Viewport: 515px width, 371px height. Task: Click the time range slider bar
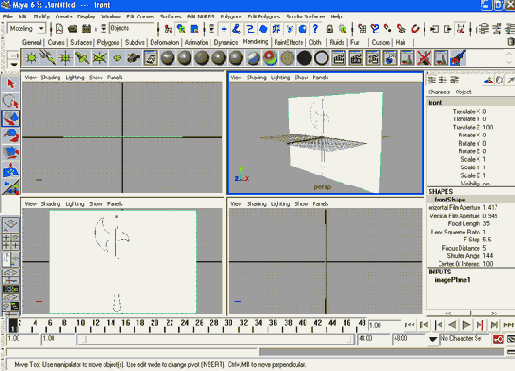click(215, 340)
